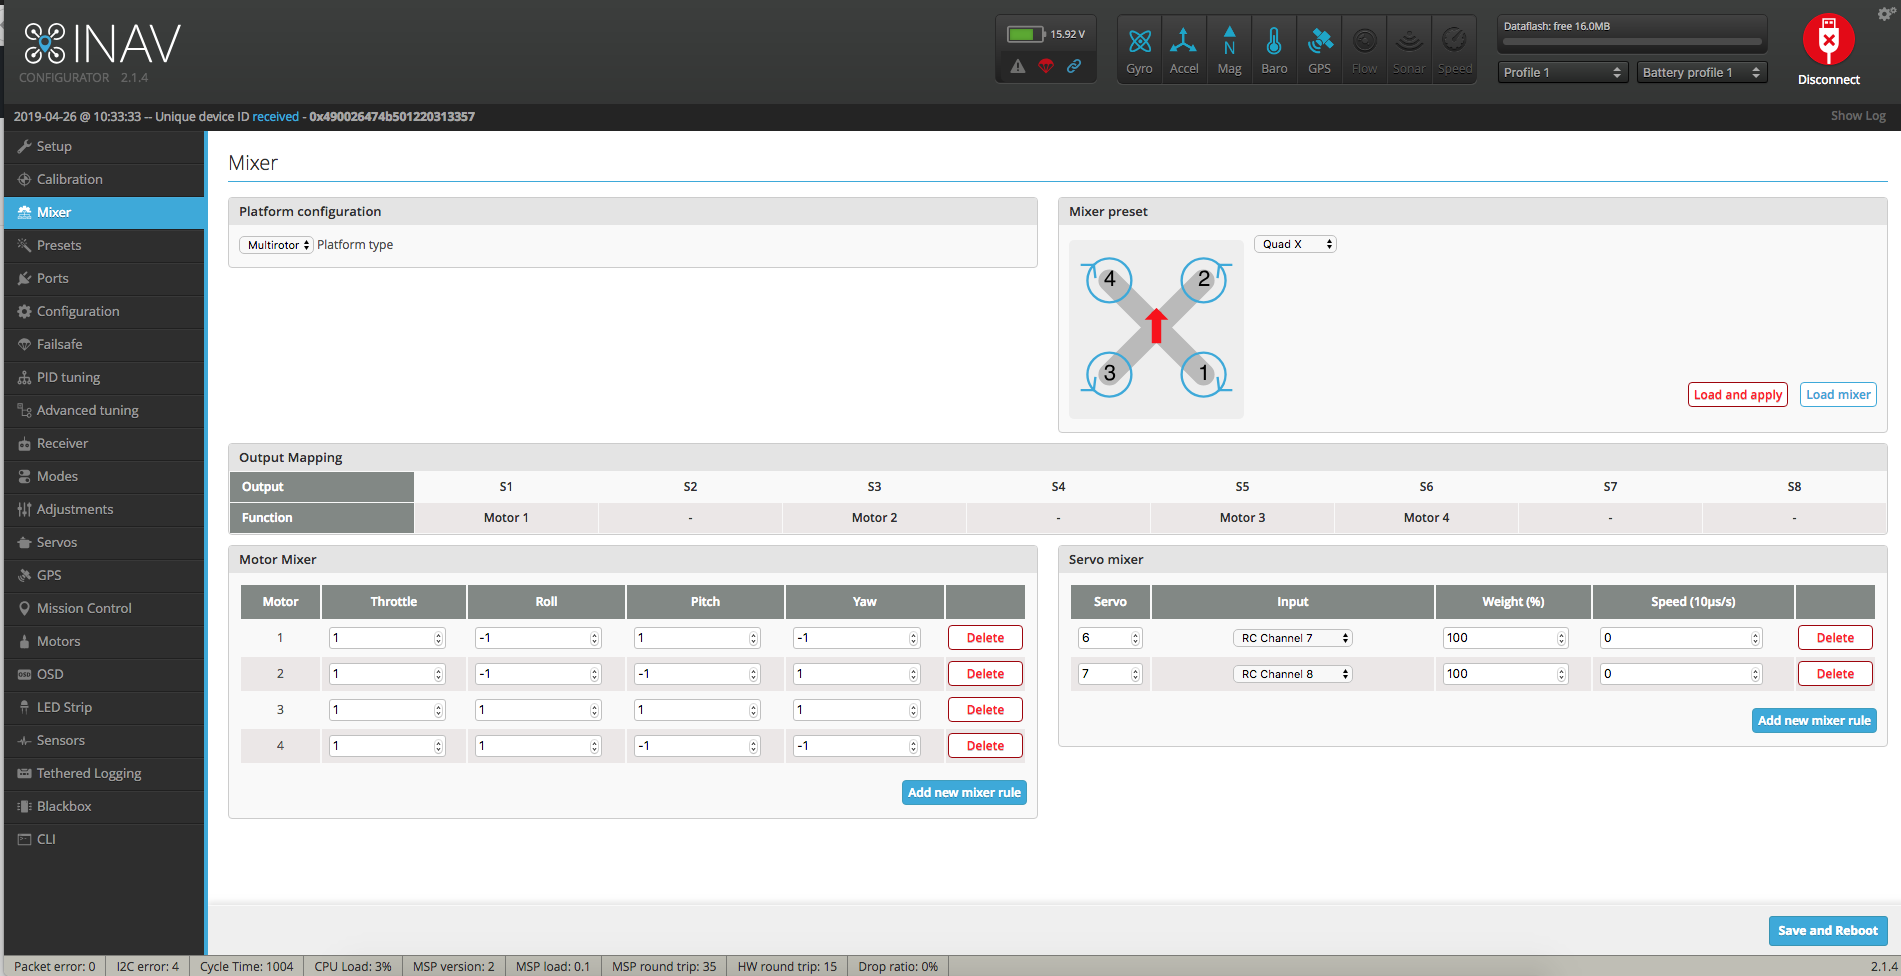
Task: Open the Battery profile 1 dropdown
Action: pos(1700,72)
